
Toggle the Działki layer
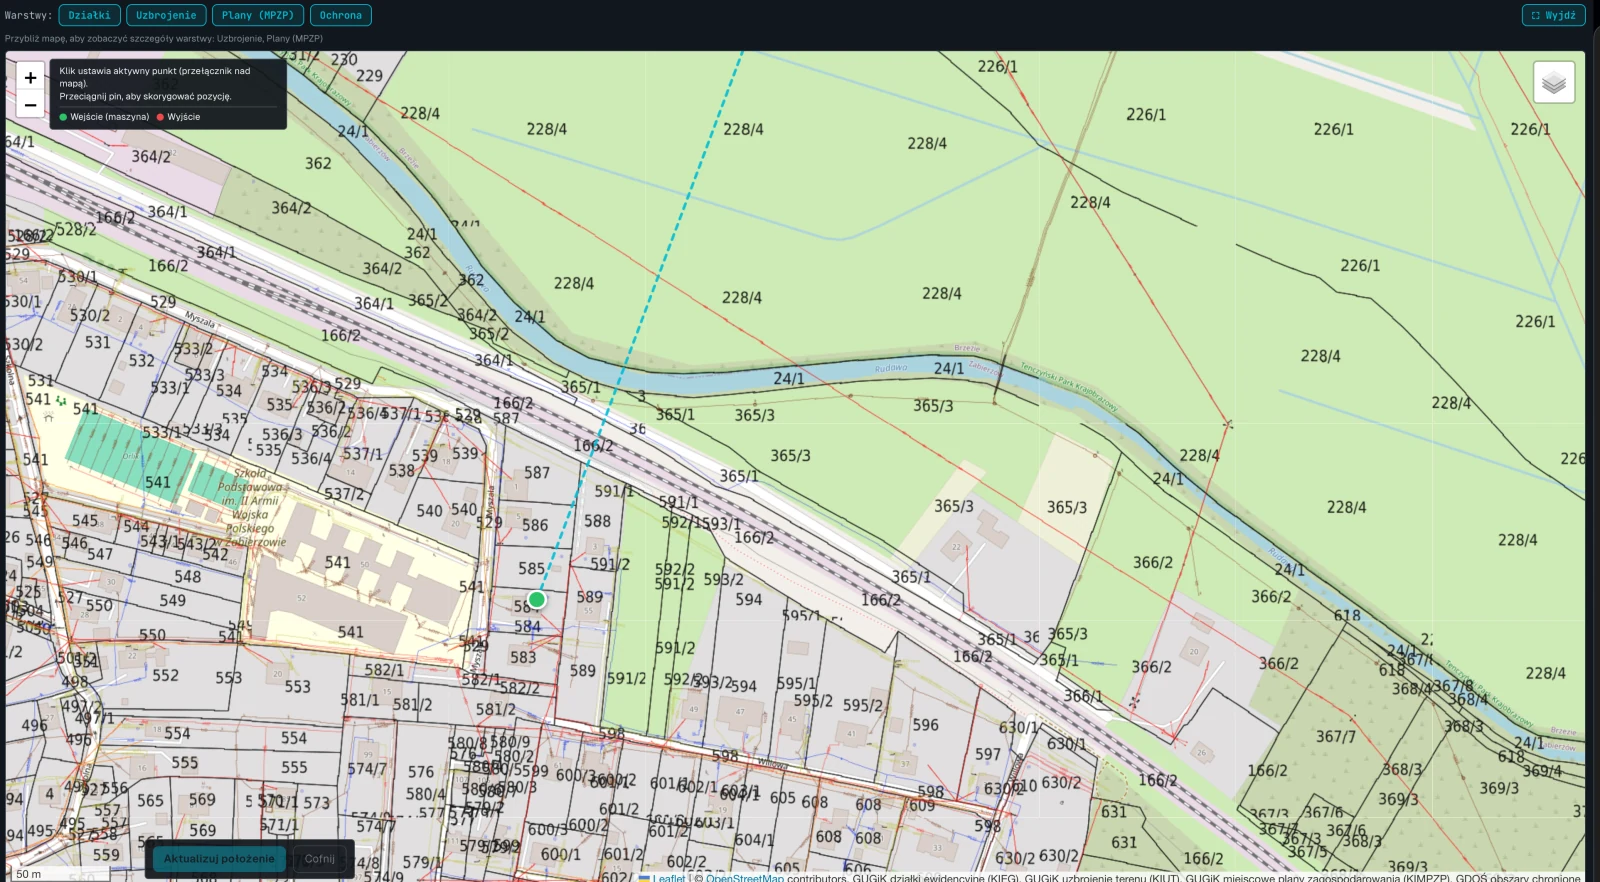tap(90, 15)
